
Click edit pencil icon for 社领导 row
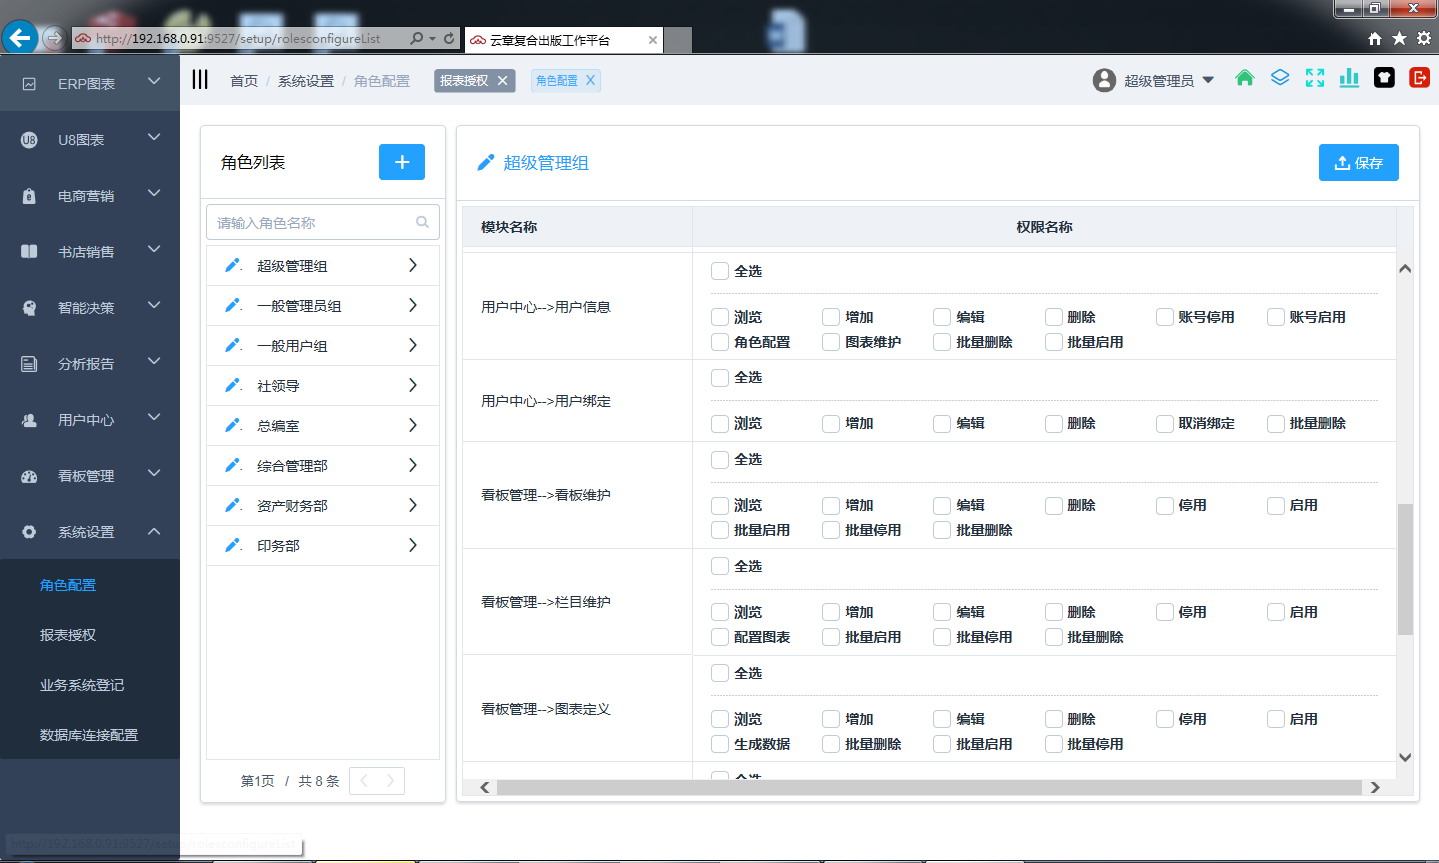coord(233,385)
